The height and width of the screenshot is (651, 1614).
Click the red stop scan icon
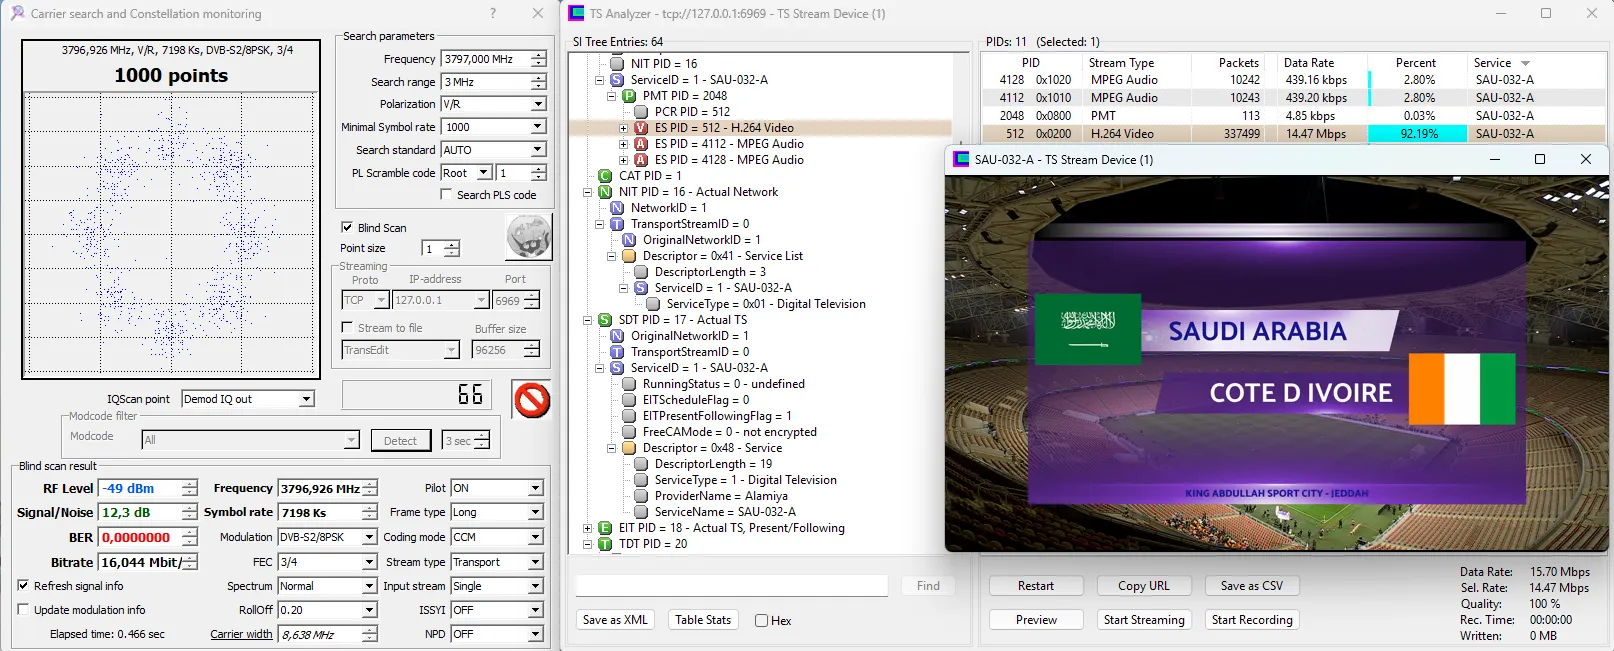tap(531, 400)
